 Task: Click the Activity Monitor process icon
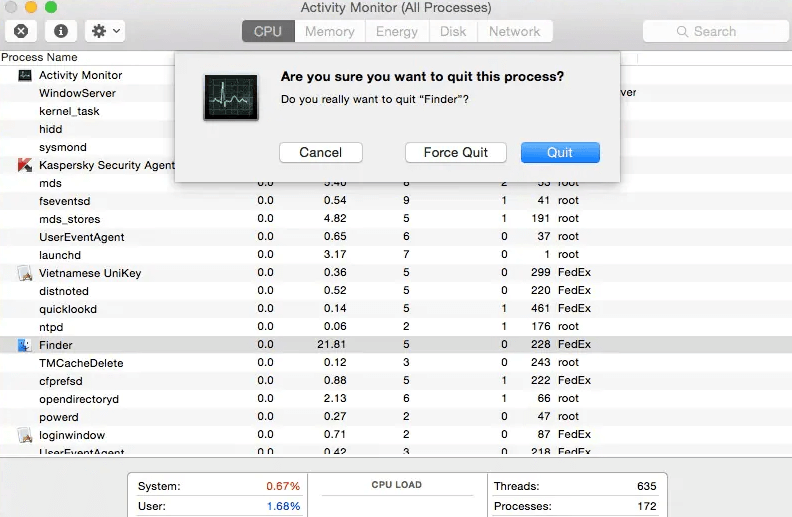point(24,75)
